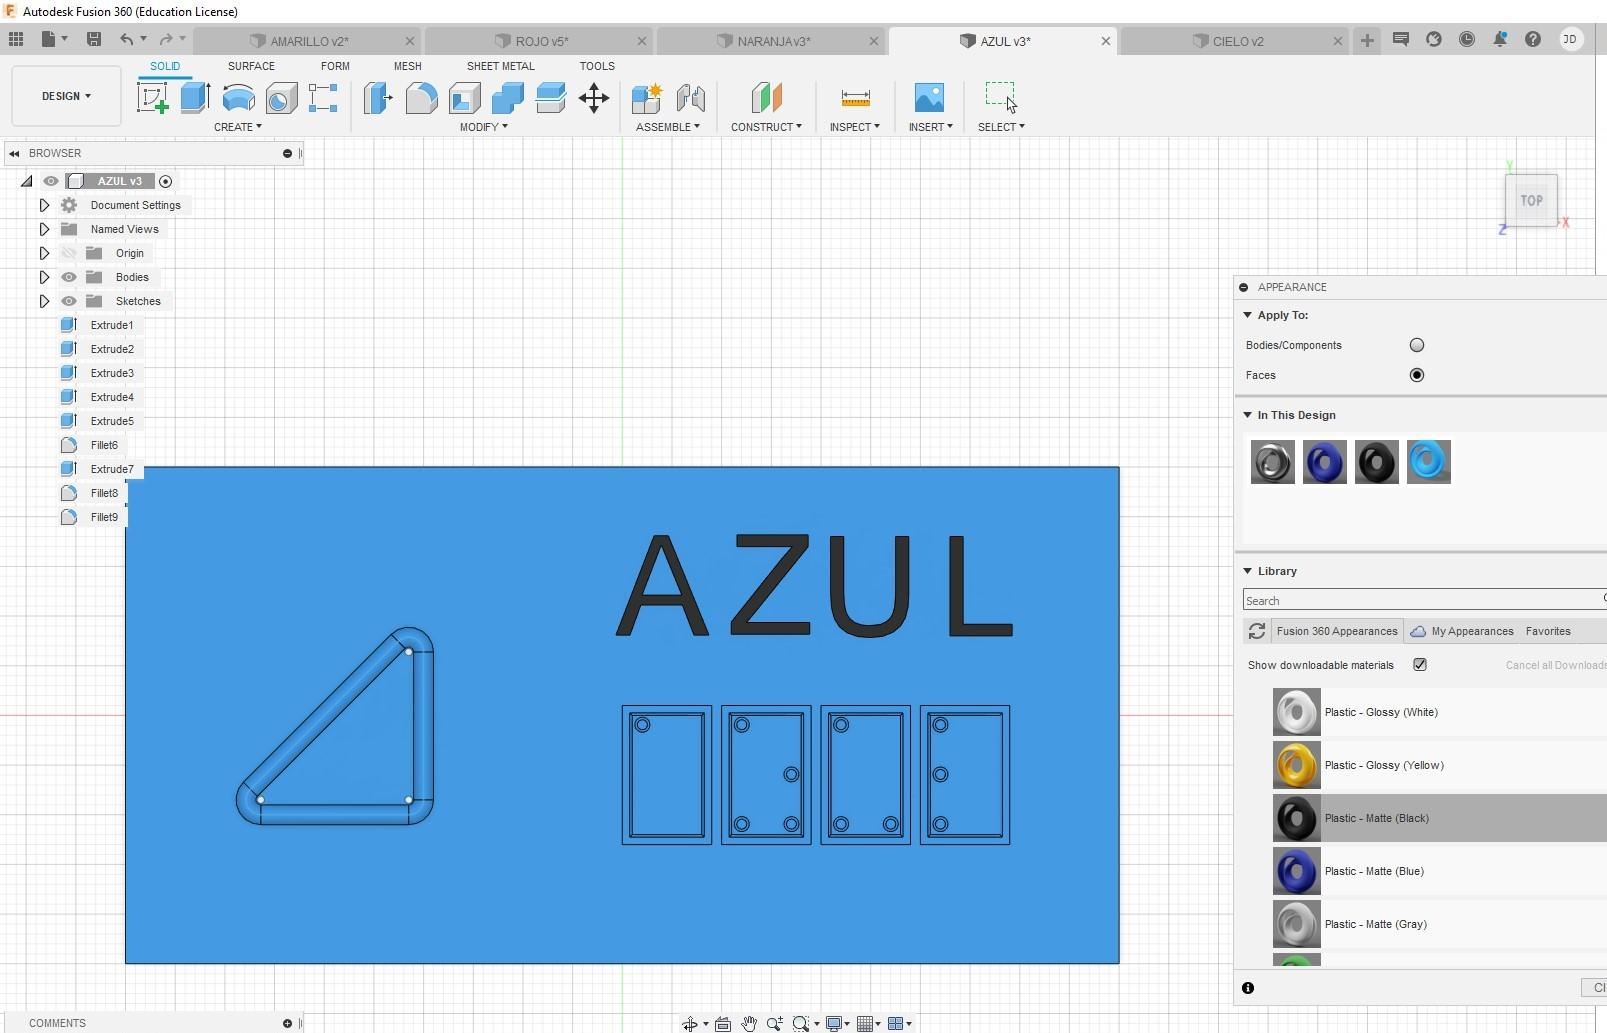Switch to the SURFACE tab
The image size is (1607, 1033).
click(x=251, y=66)
